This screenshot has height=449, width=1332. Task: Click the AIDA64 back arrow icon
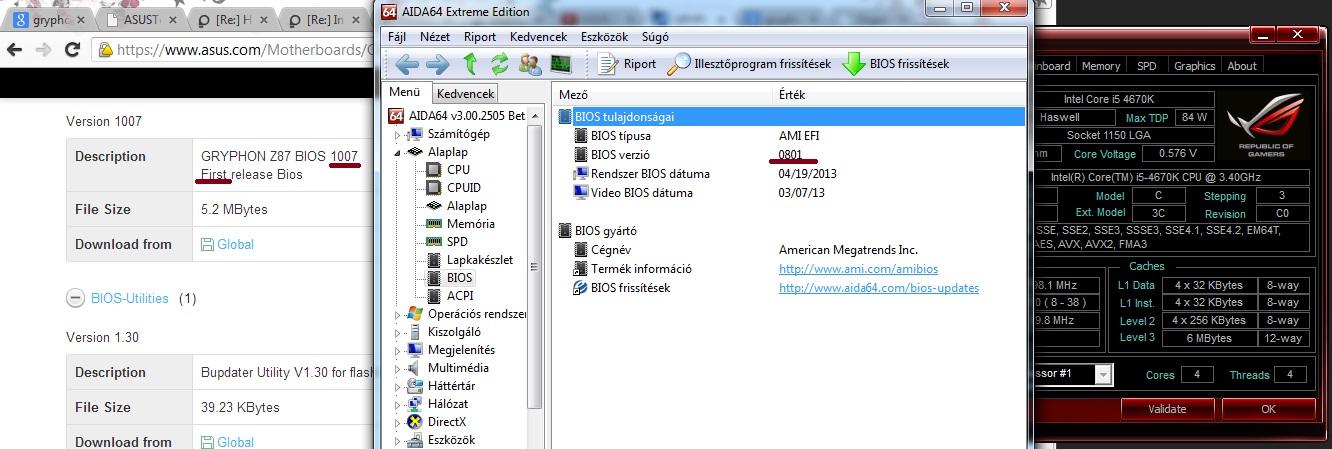(406, 64)
